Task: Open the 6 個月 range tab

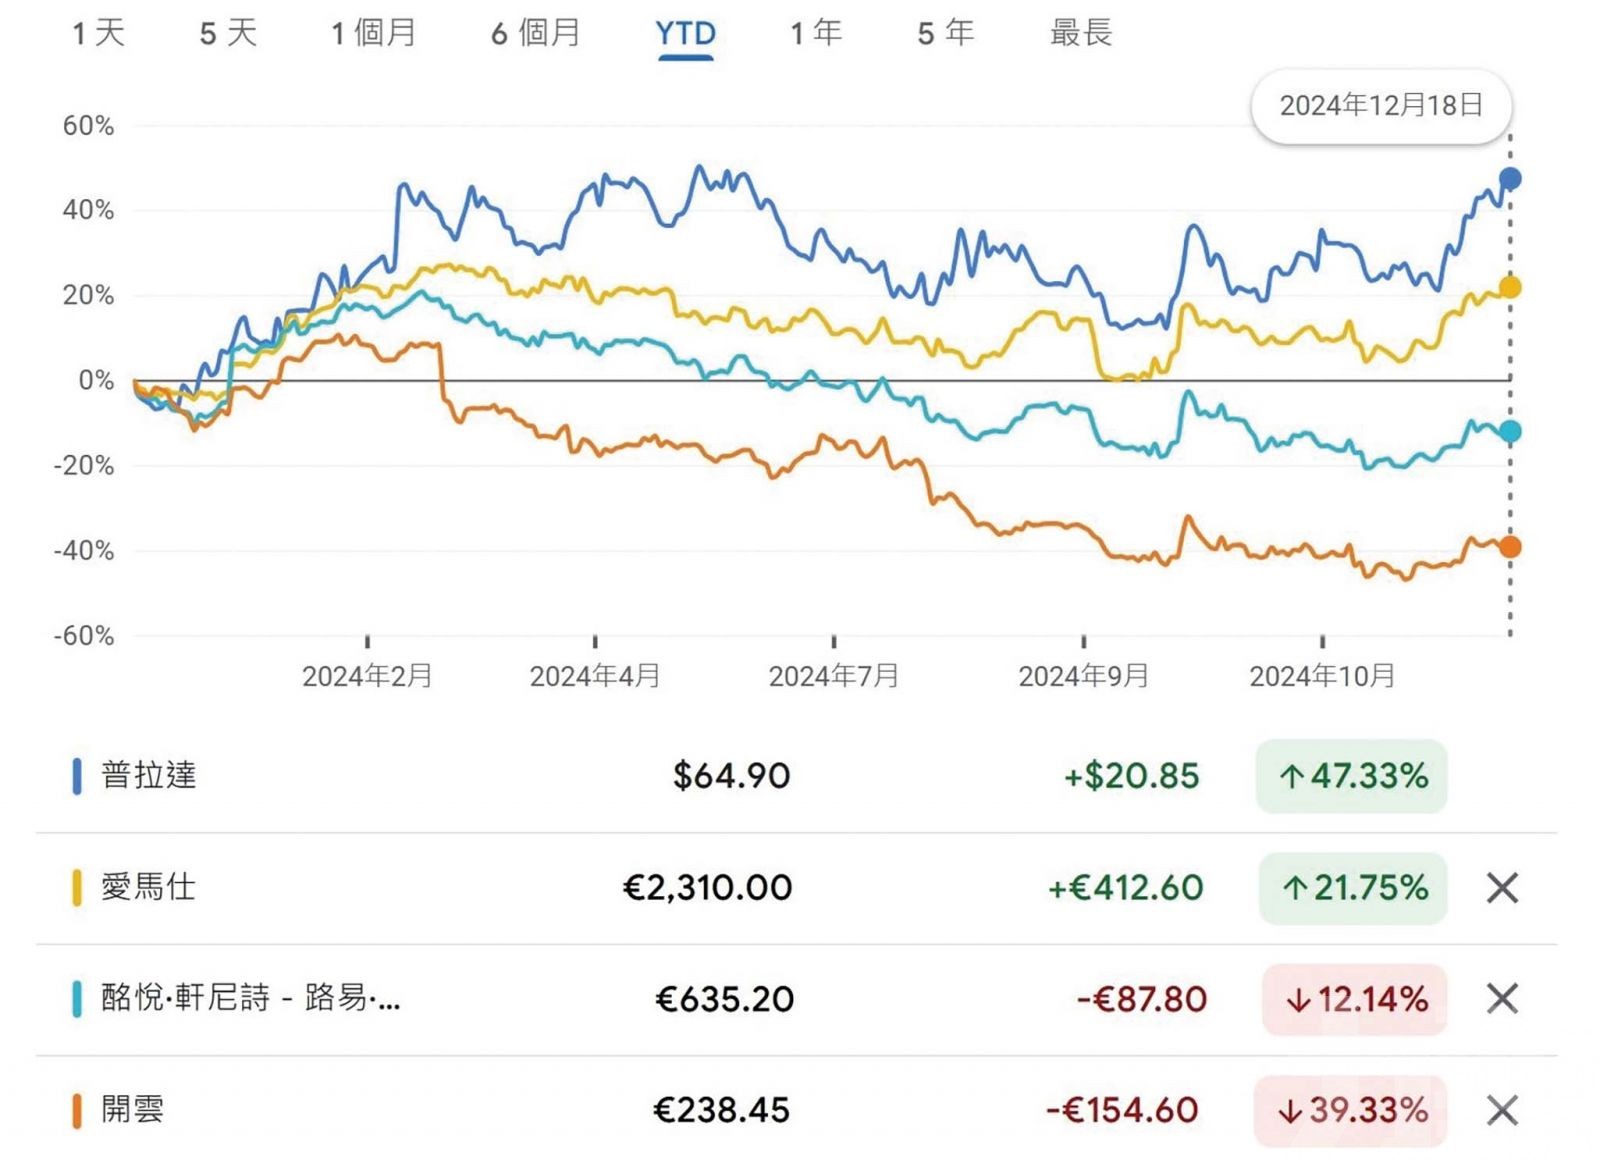Action: click(x=536, y=33)
